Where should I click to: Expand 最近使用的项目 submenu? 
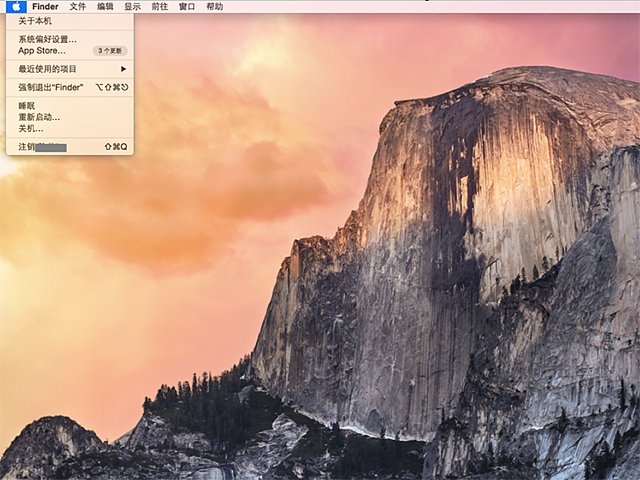tap(70, 69)
